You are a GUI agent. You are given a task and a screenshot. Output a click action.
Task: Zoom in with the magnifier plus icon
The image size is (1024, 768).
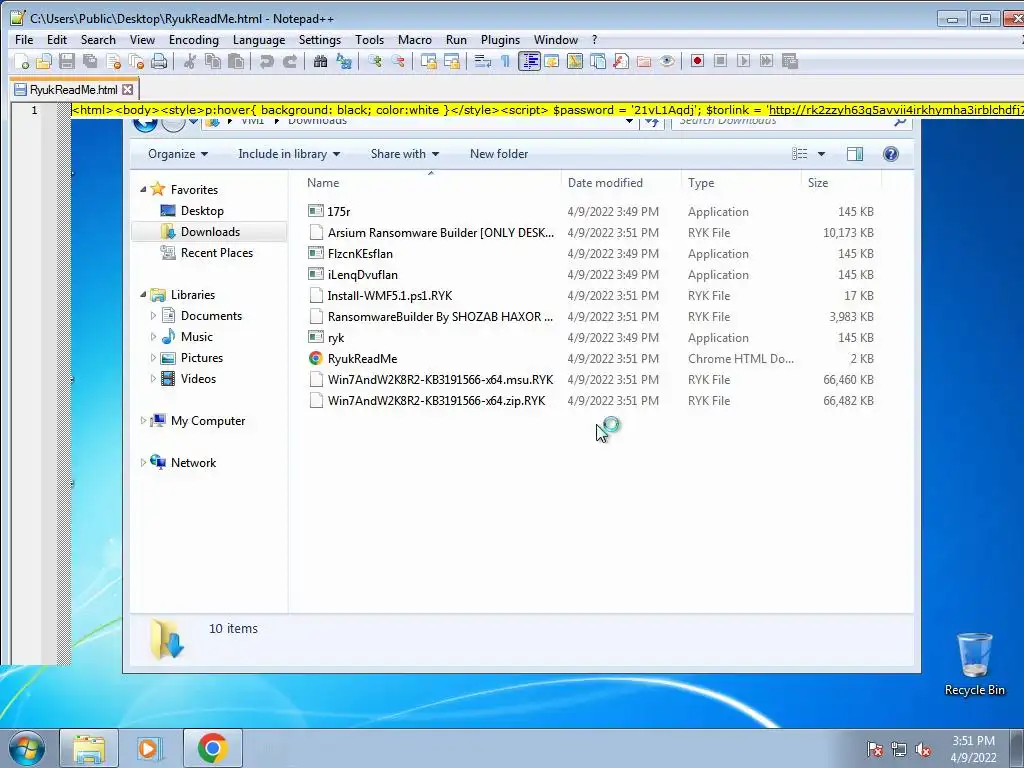[x=375, y=61]
